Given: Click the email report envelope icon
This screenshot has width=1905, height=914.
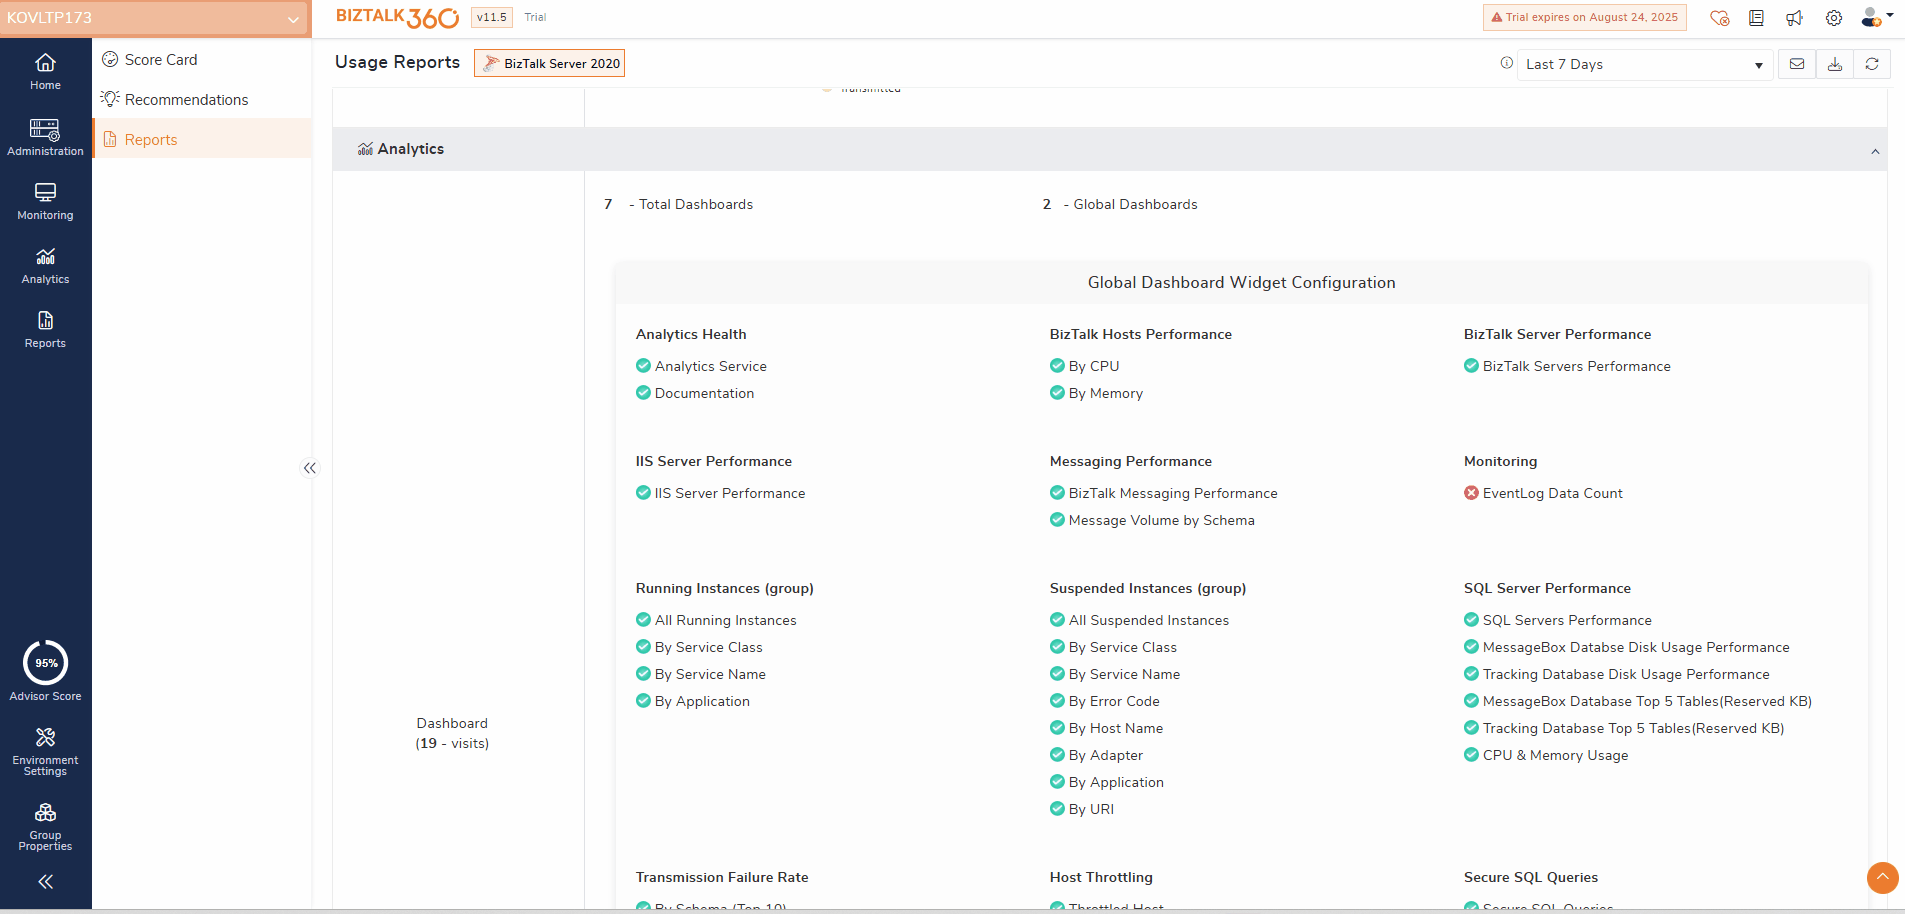Looking at the screenshot, I should [x=1796, y=64].
